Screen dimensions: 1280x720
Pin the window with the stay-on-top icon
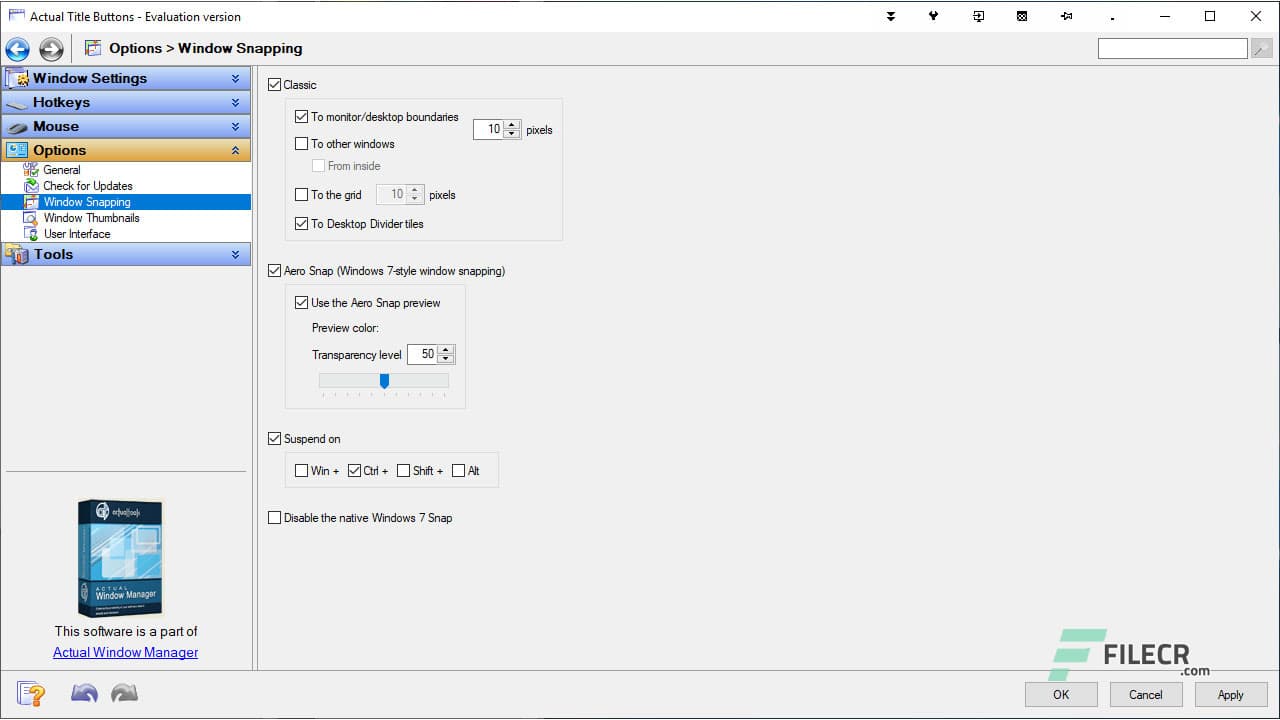click(x=1066, y=16)
